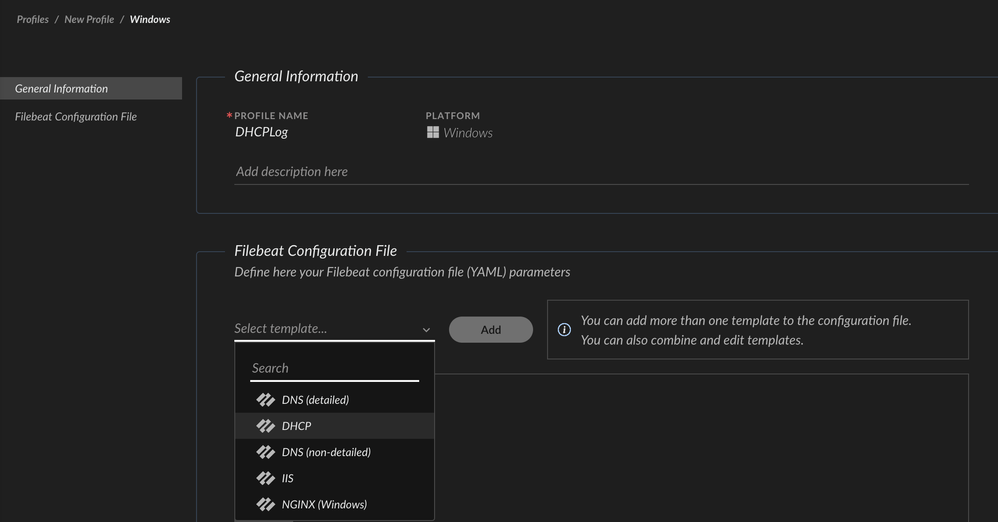998x522 pixels.
Task: Click the NGINX (Windows) template icon
Action: [265, 504]
